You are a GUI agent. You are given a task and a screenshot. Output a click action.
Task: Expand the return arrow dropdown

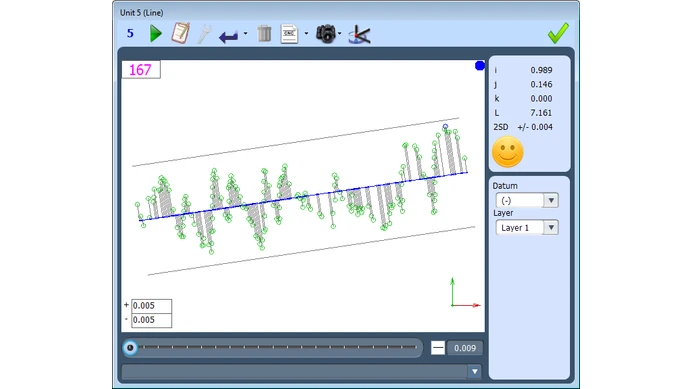(x=245, y=34)
